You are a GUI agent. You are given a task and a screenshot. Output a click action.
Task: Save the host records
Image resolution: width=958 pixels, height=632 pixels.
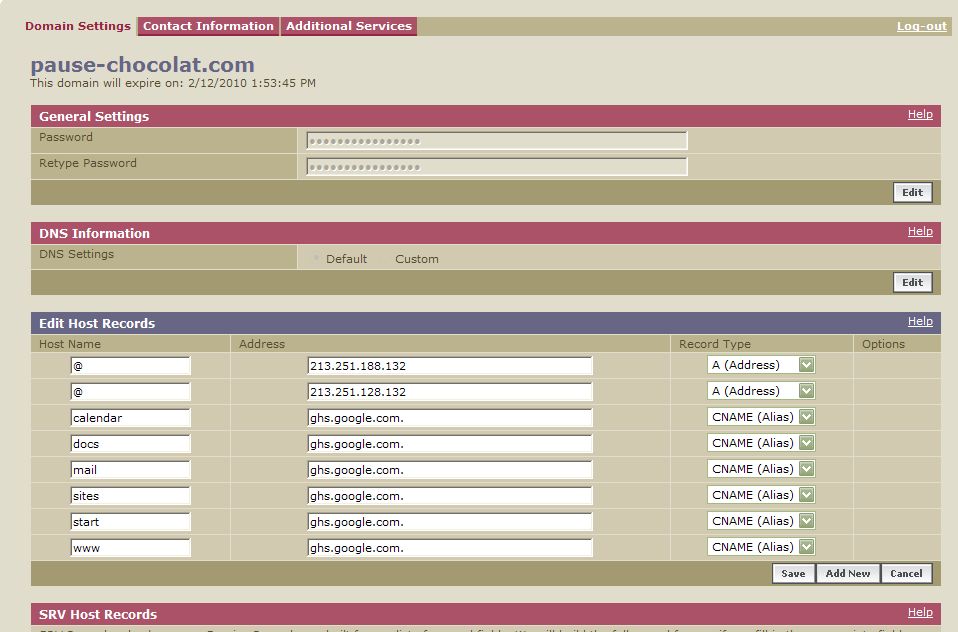(793, 573)
